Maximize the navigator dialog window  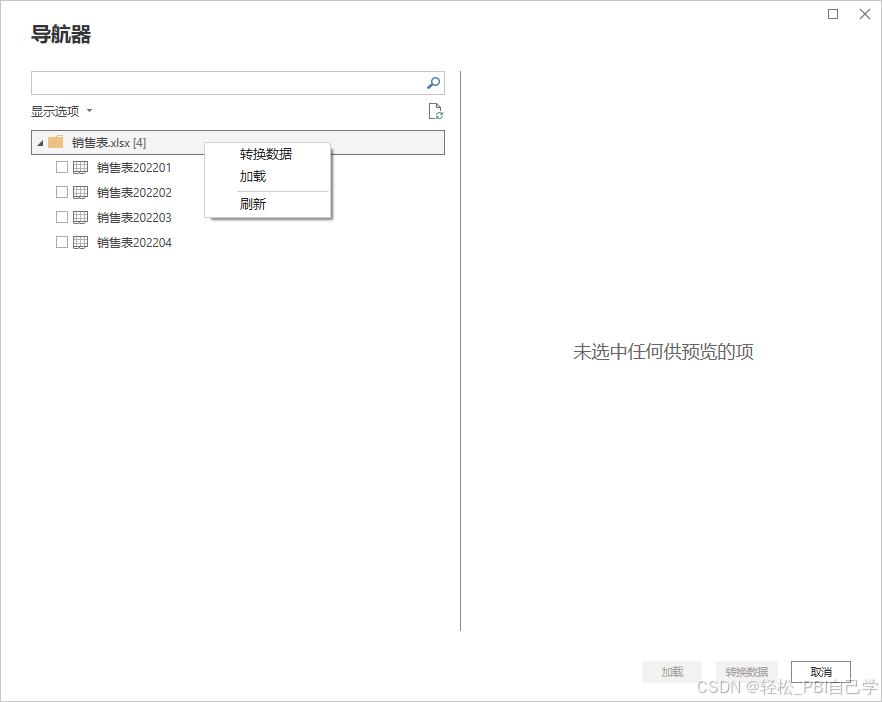(833, 14)
